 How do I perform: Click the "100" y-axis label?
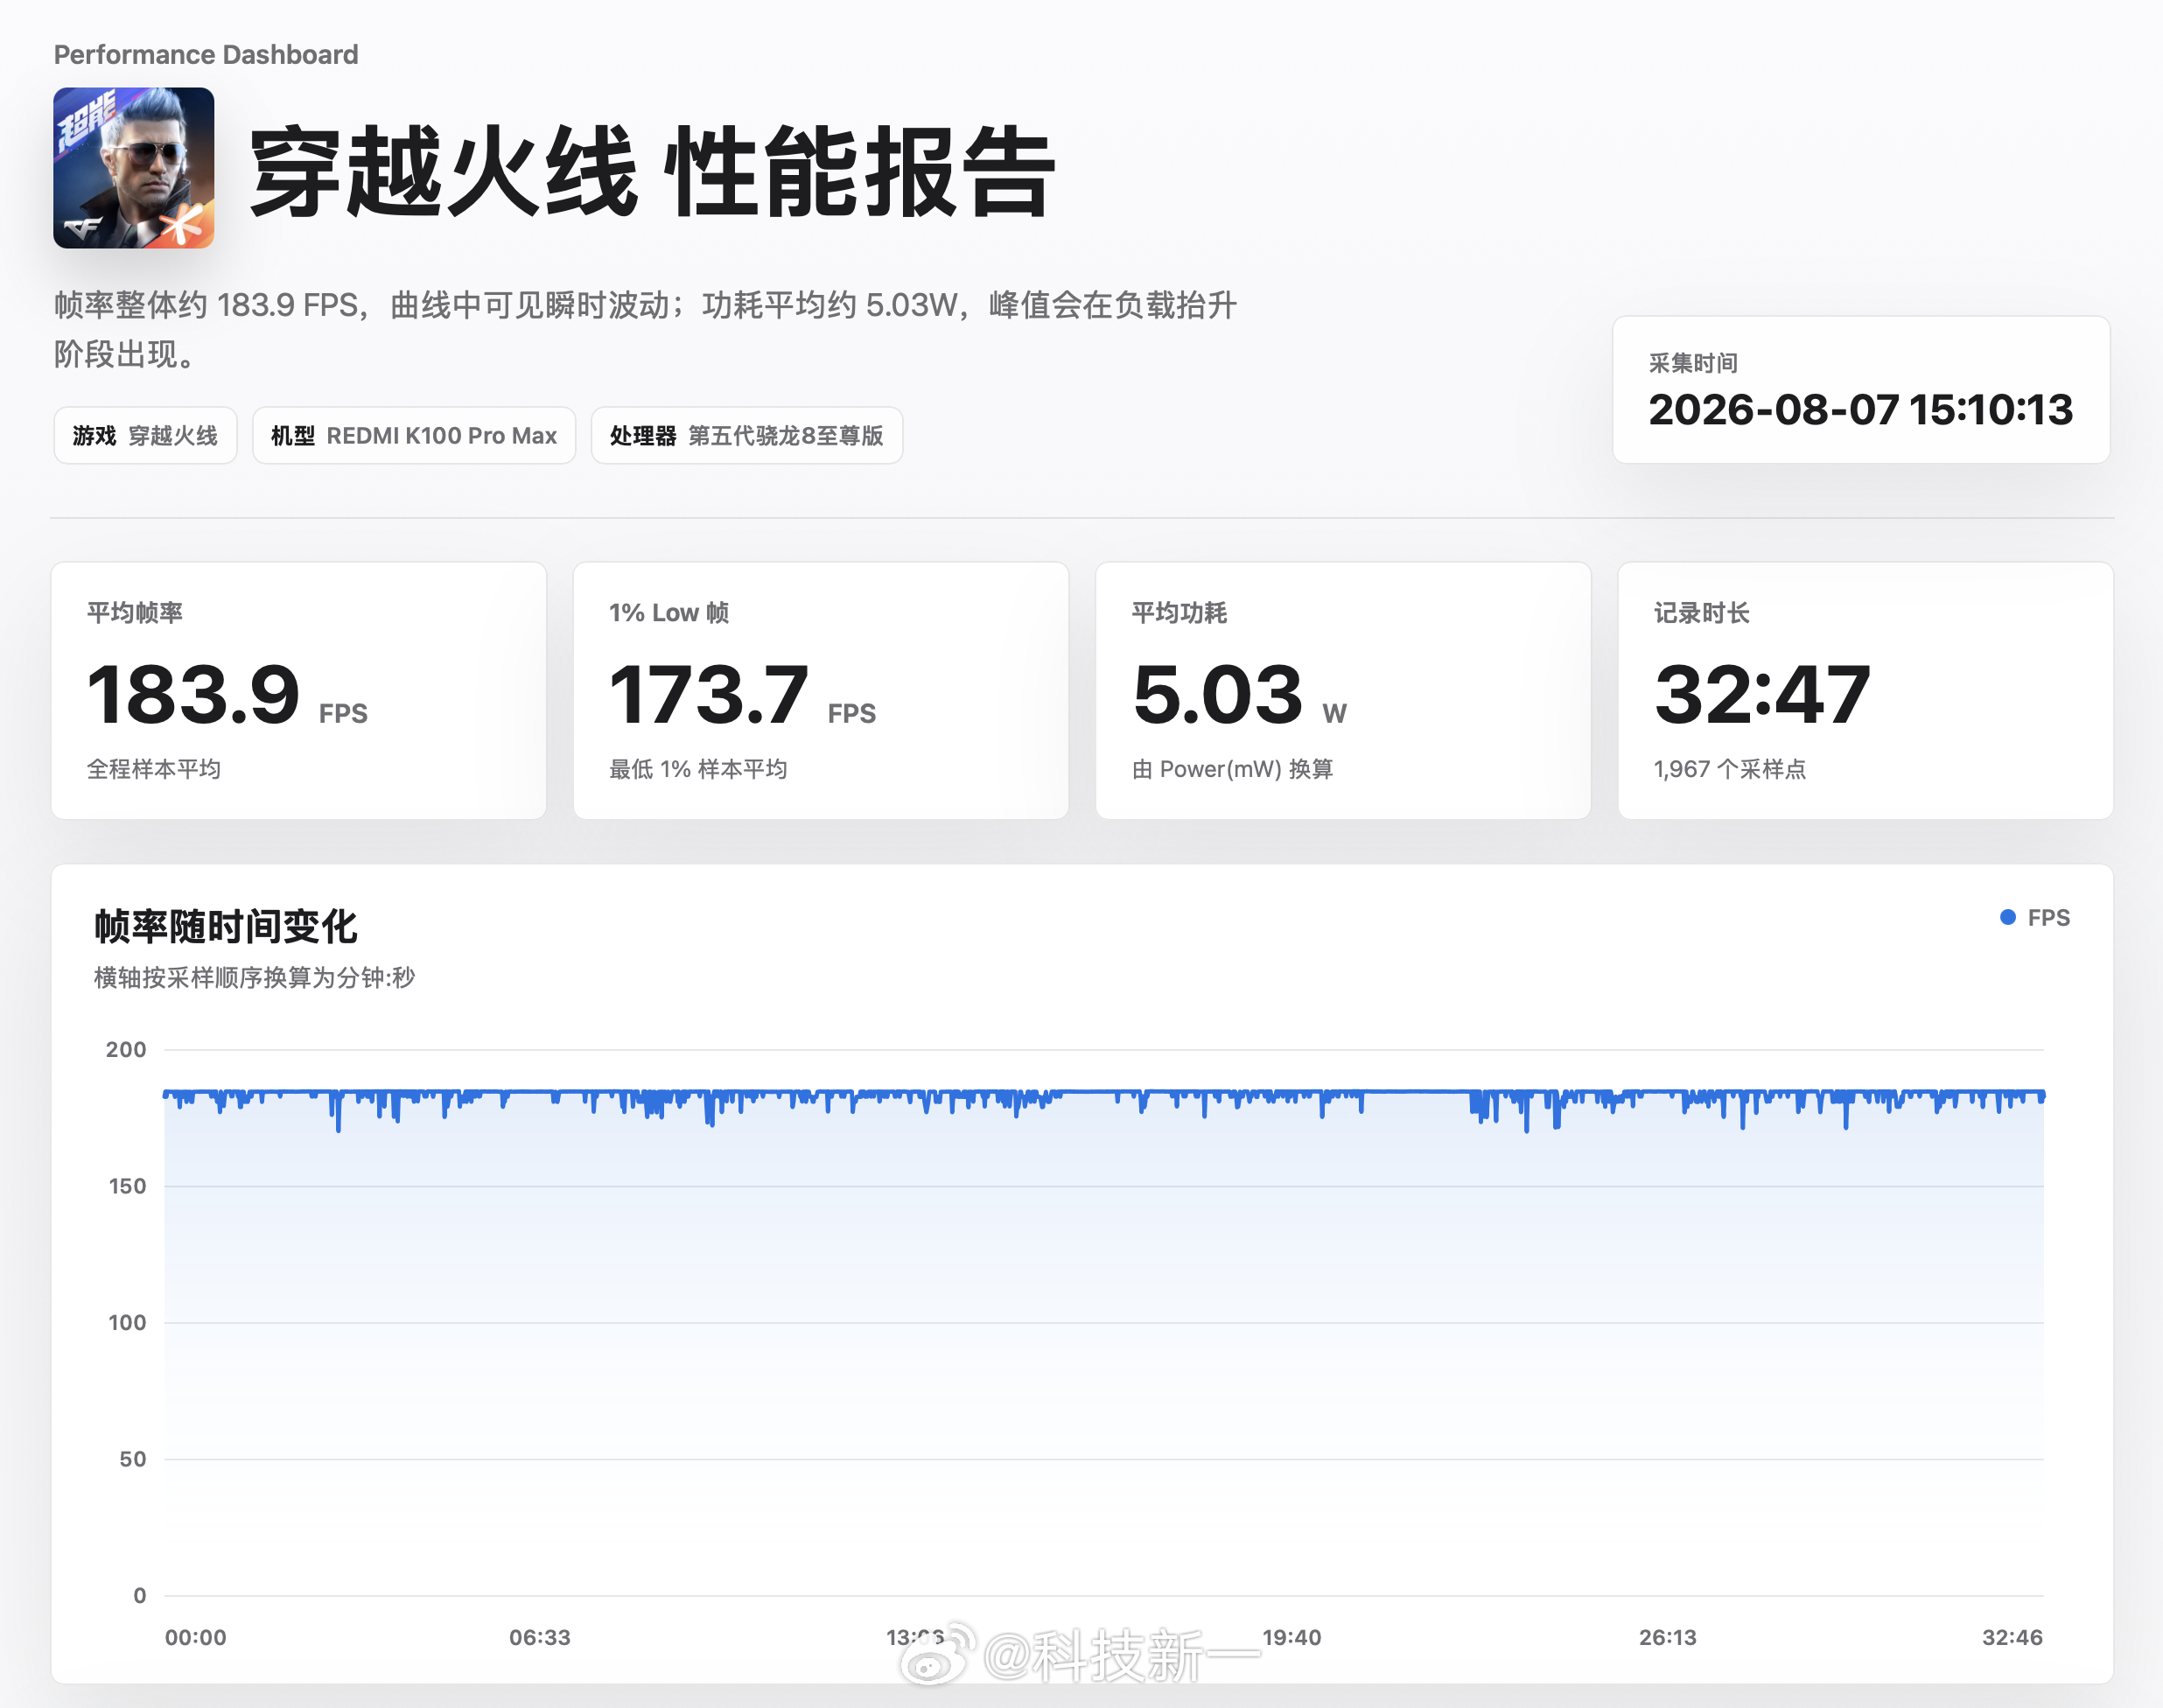point(127,1322)
